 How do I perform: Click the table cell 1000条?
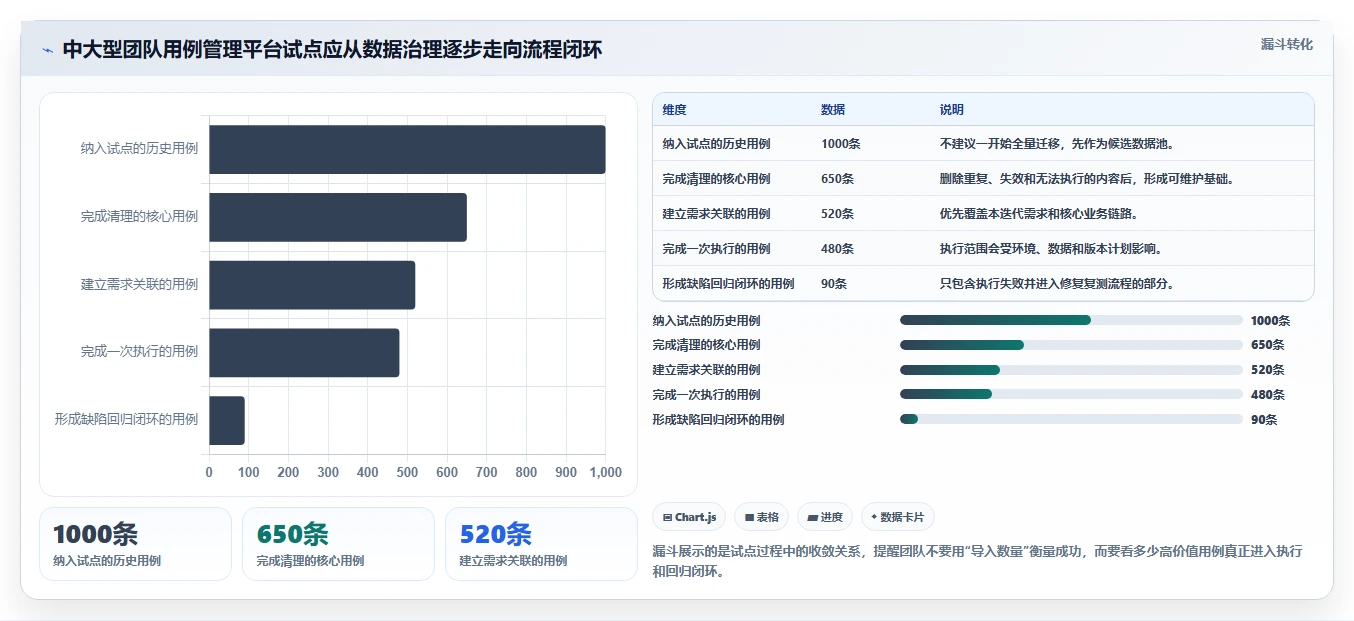840,144
